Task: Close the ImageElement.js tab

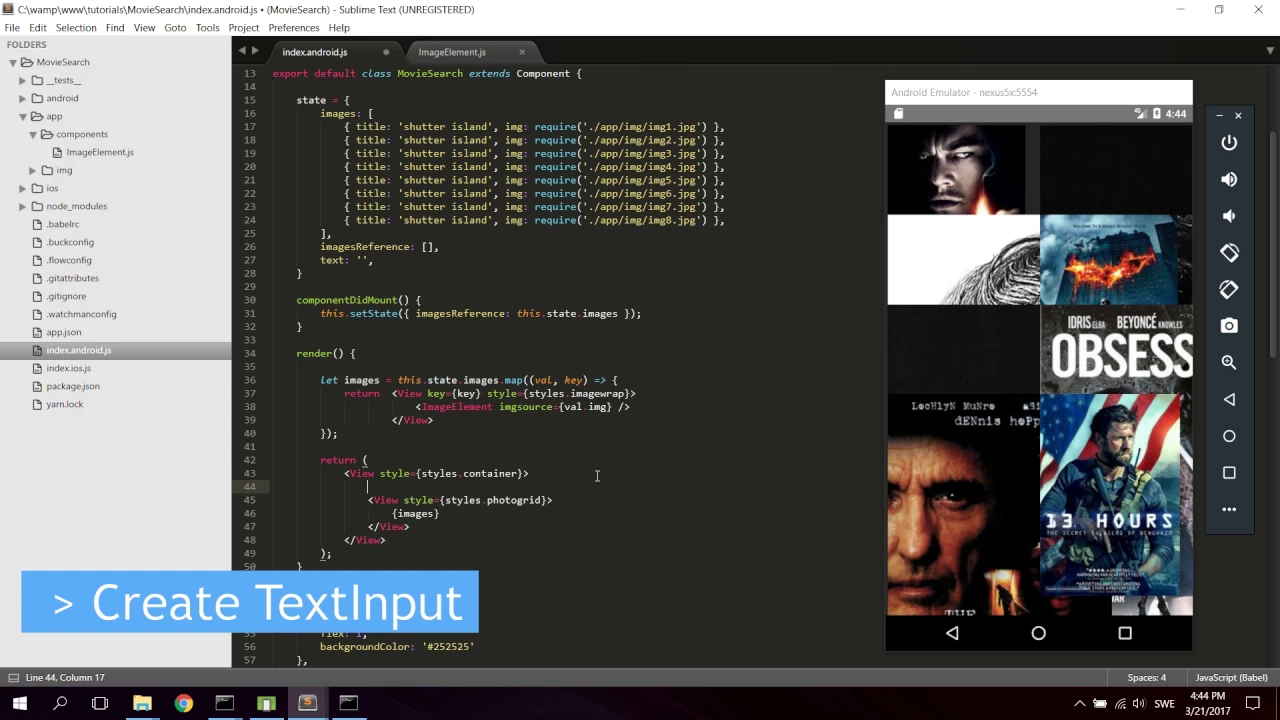Action: [522, 52]
